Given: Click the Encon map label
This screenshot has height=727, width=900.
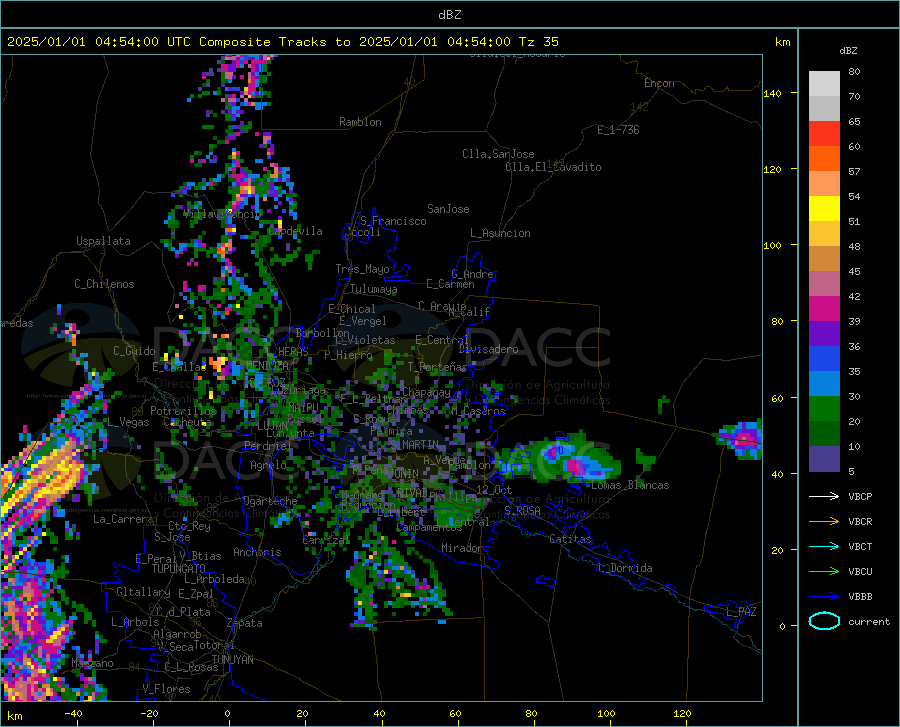Looking at the screenshot, I should click(x=659, y=83).
